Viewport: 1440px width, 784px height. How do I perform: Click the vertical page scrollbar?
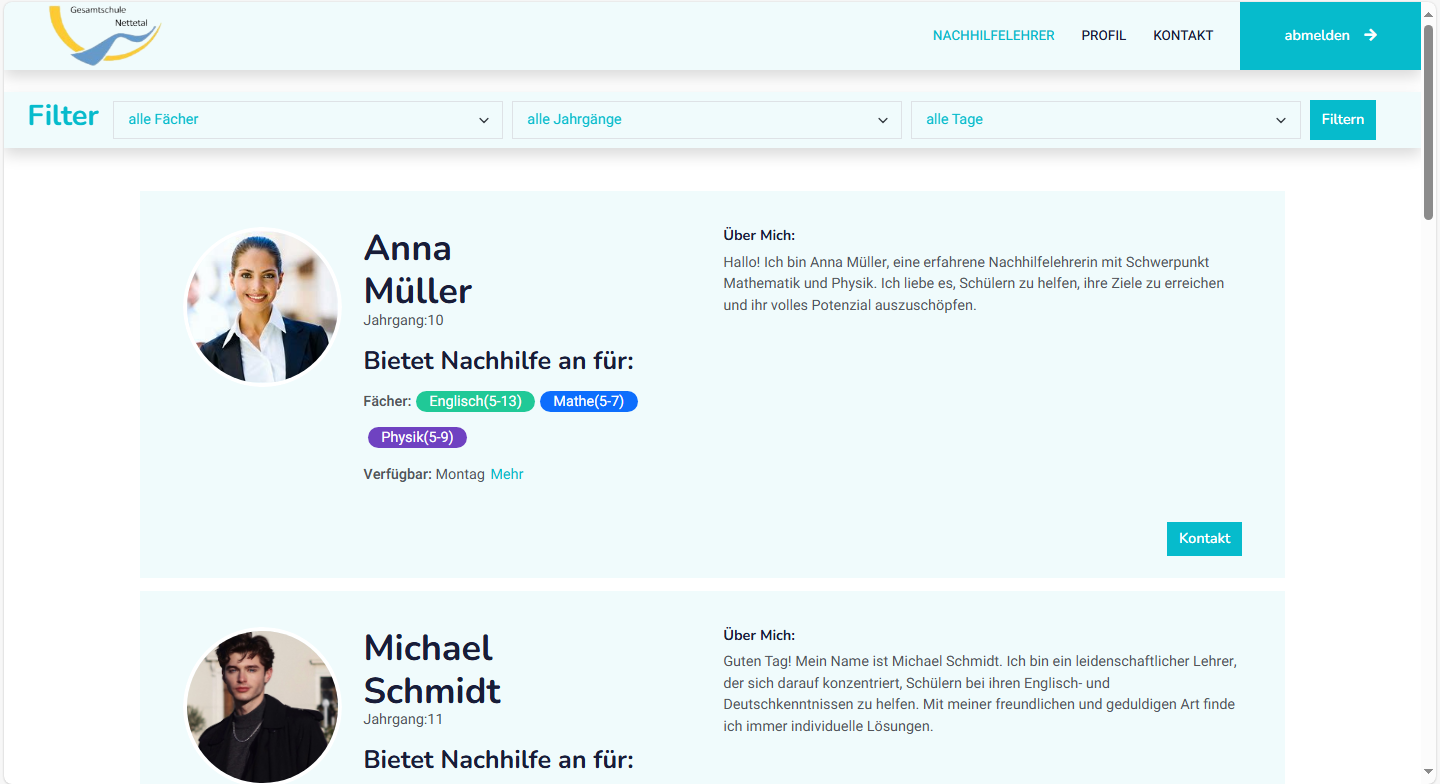(x=1429, y=120)
